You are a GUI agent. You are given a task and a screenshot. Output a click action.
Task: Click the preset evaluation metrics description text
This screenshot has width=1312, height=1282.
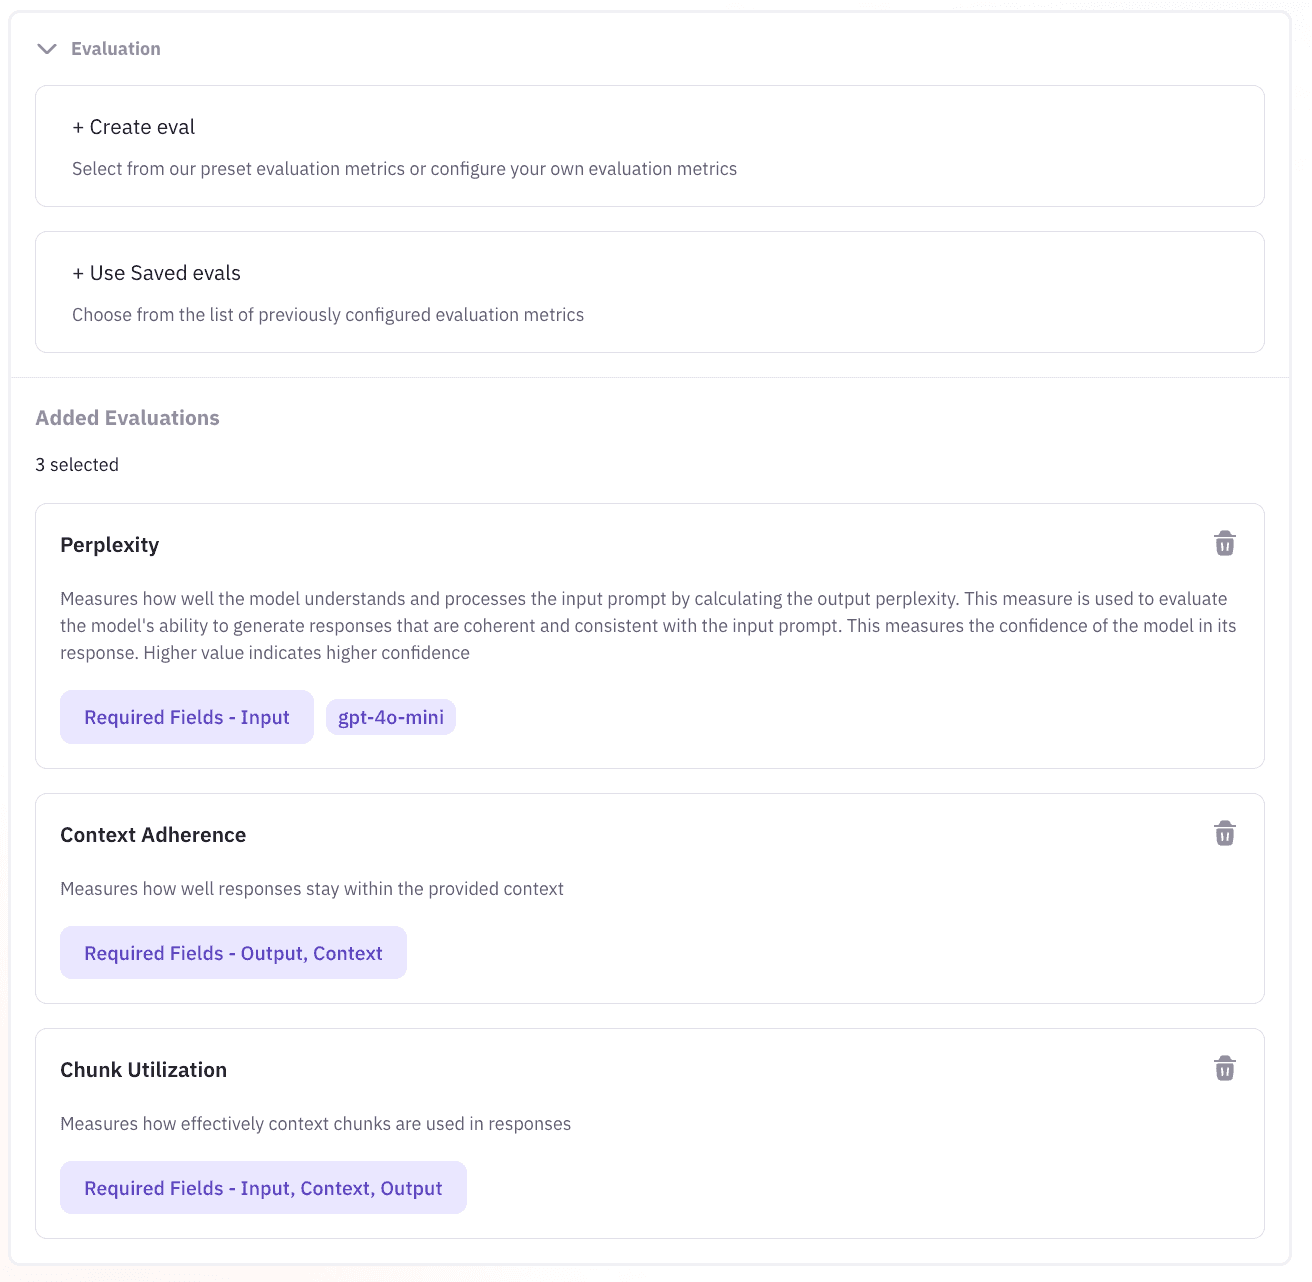[405, 169]
